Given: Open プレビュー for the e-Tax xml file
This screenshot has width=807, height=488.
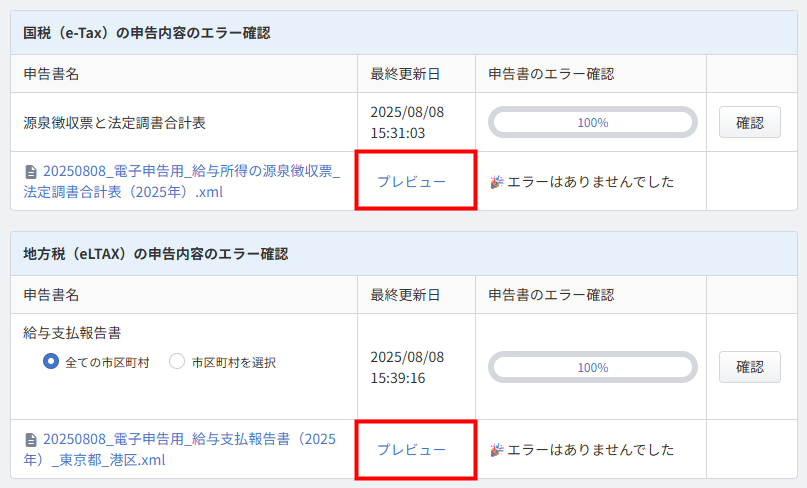Looking at the screenshot, I should pos(411,182).
